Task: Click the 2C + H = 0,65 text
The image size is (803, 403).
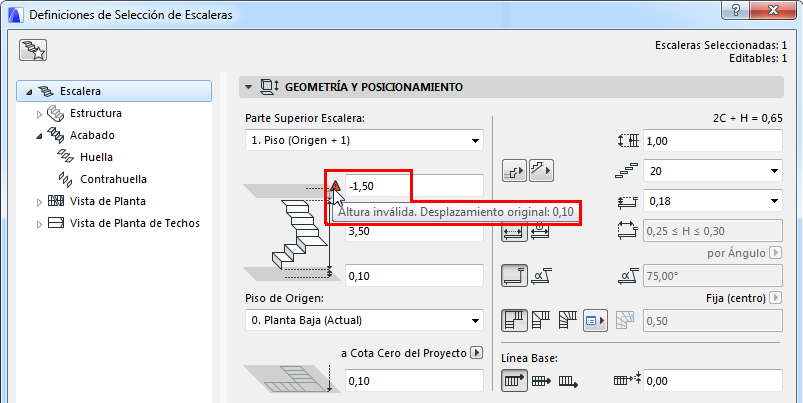Action: tap(747, 118)
